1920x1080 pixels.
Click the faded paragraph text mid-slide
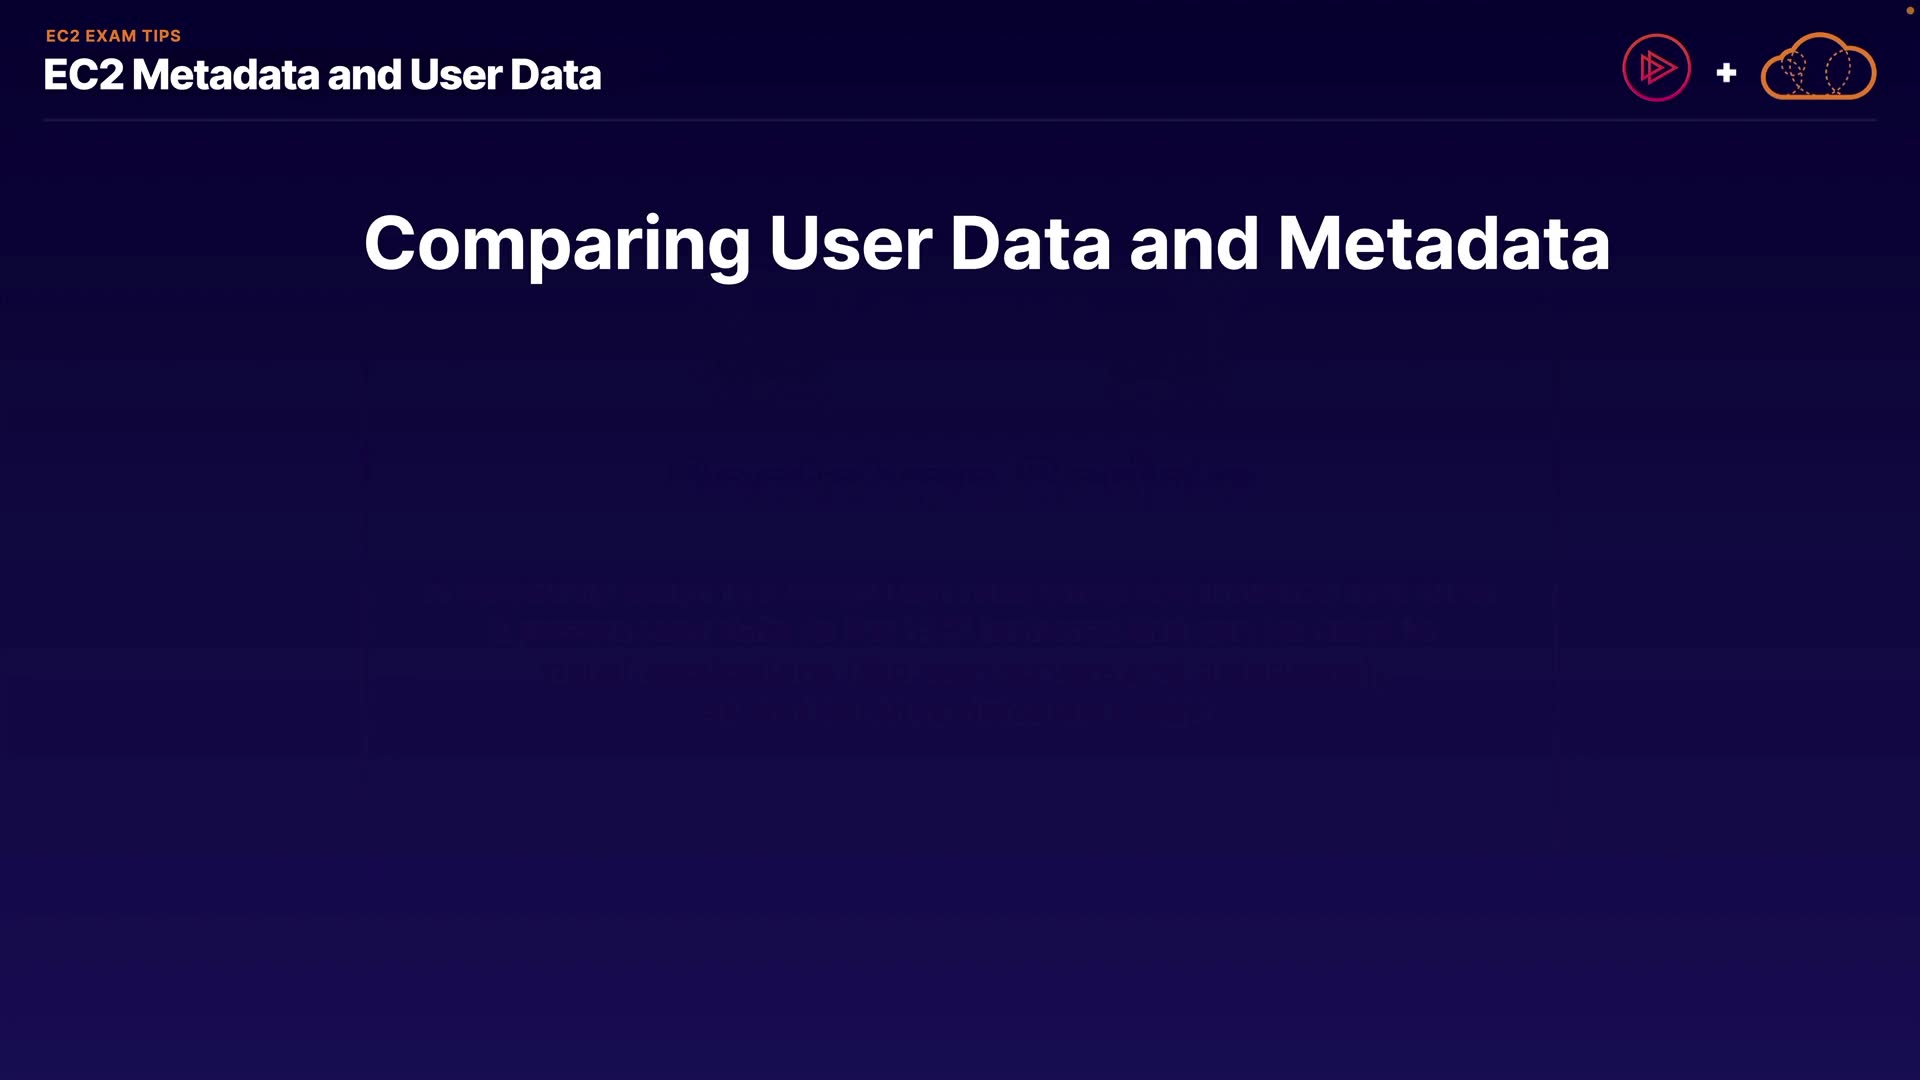(x=960, y=652)
